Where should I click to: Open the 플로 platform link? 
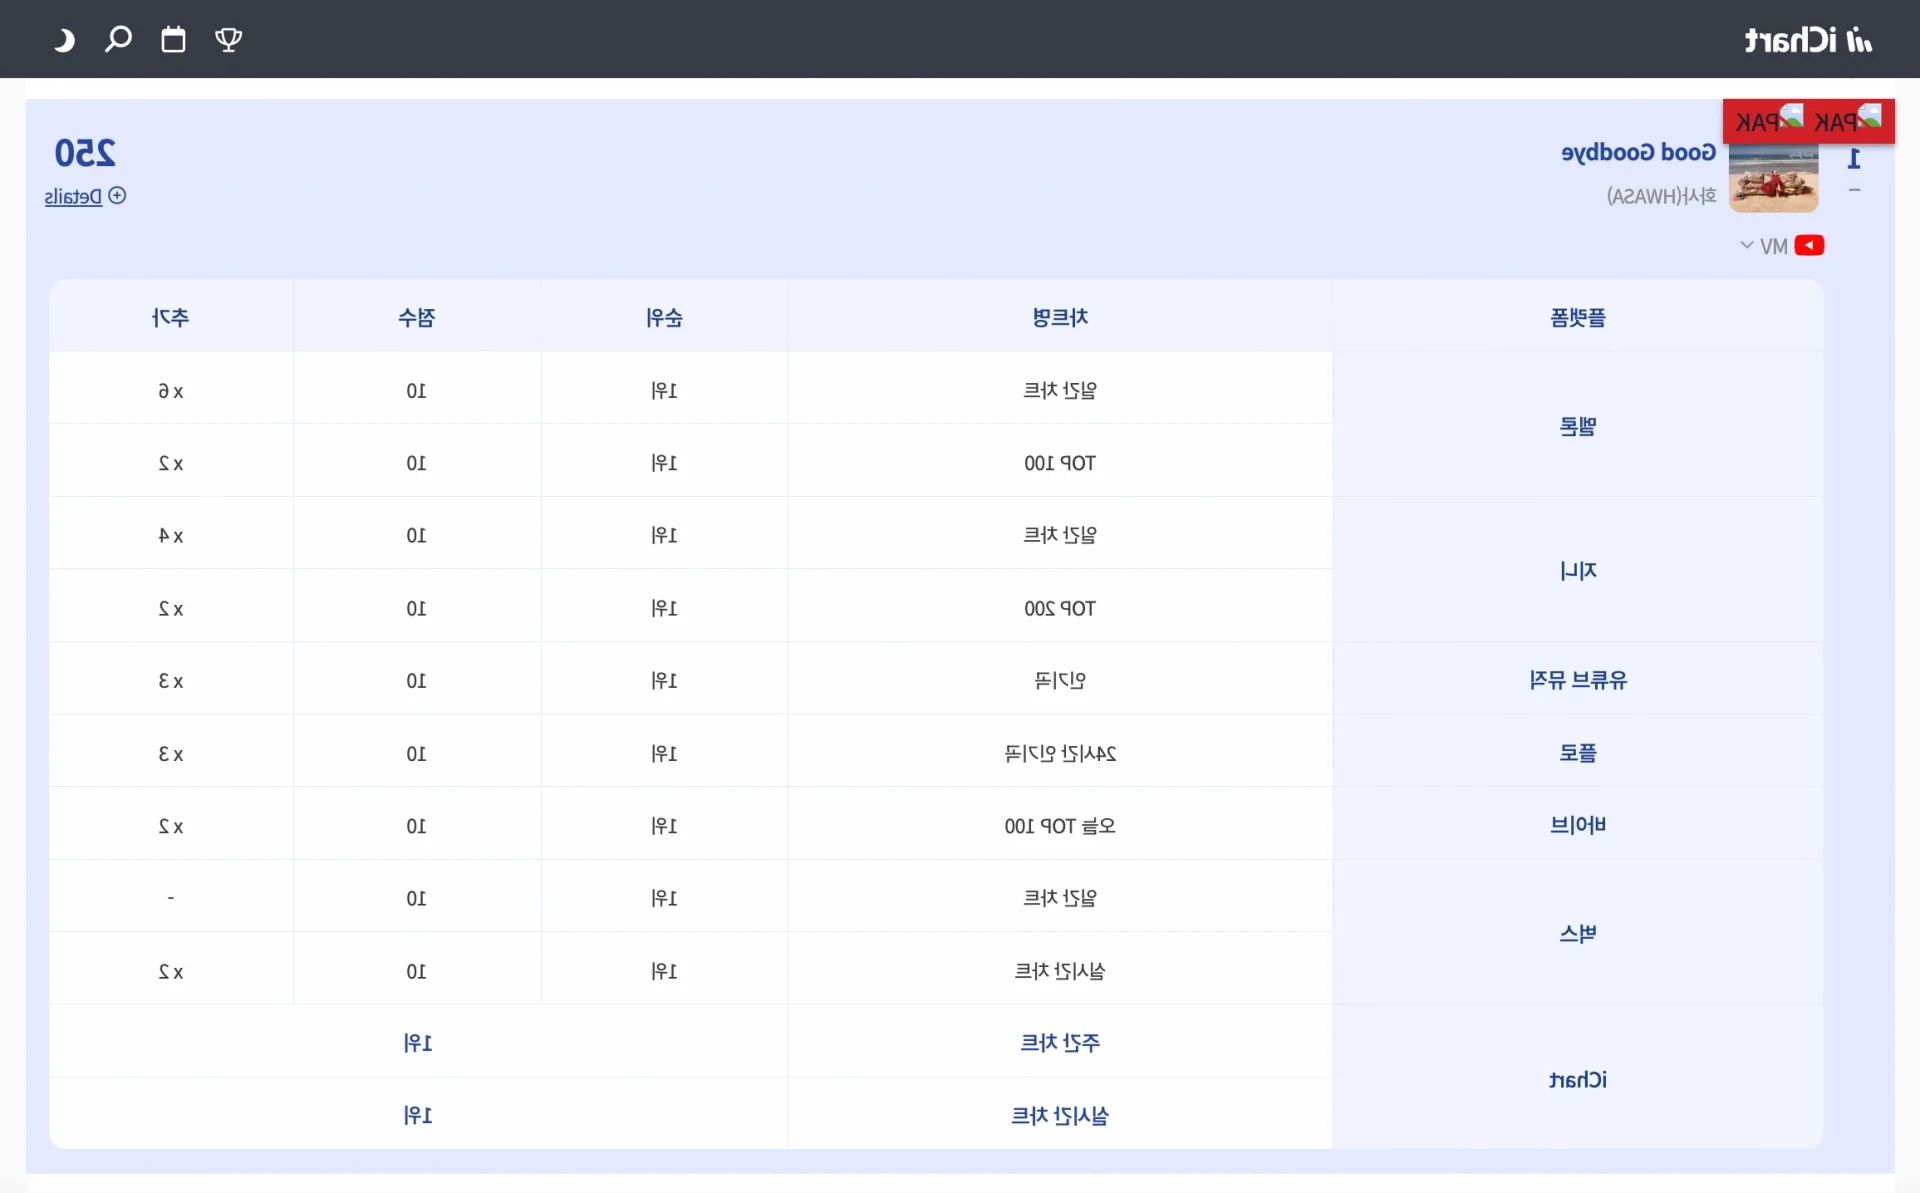(1578, 753)
